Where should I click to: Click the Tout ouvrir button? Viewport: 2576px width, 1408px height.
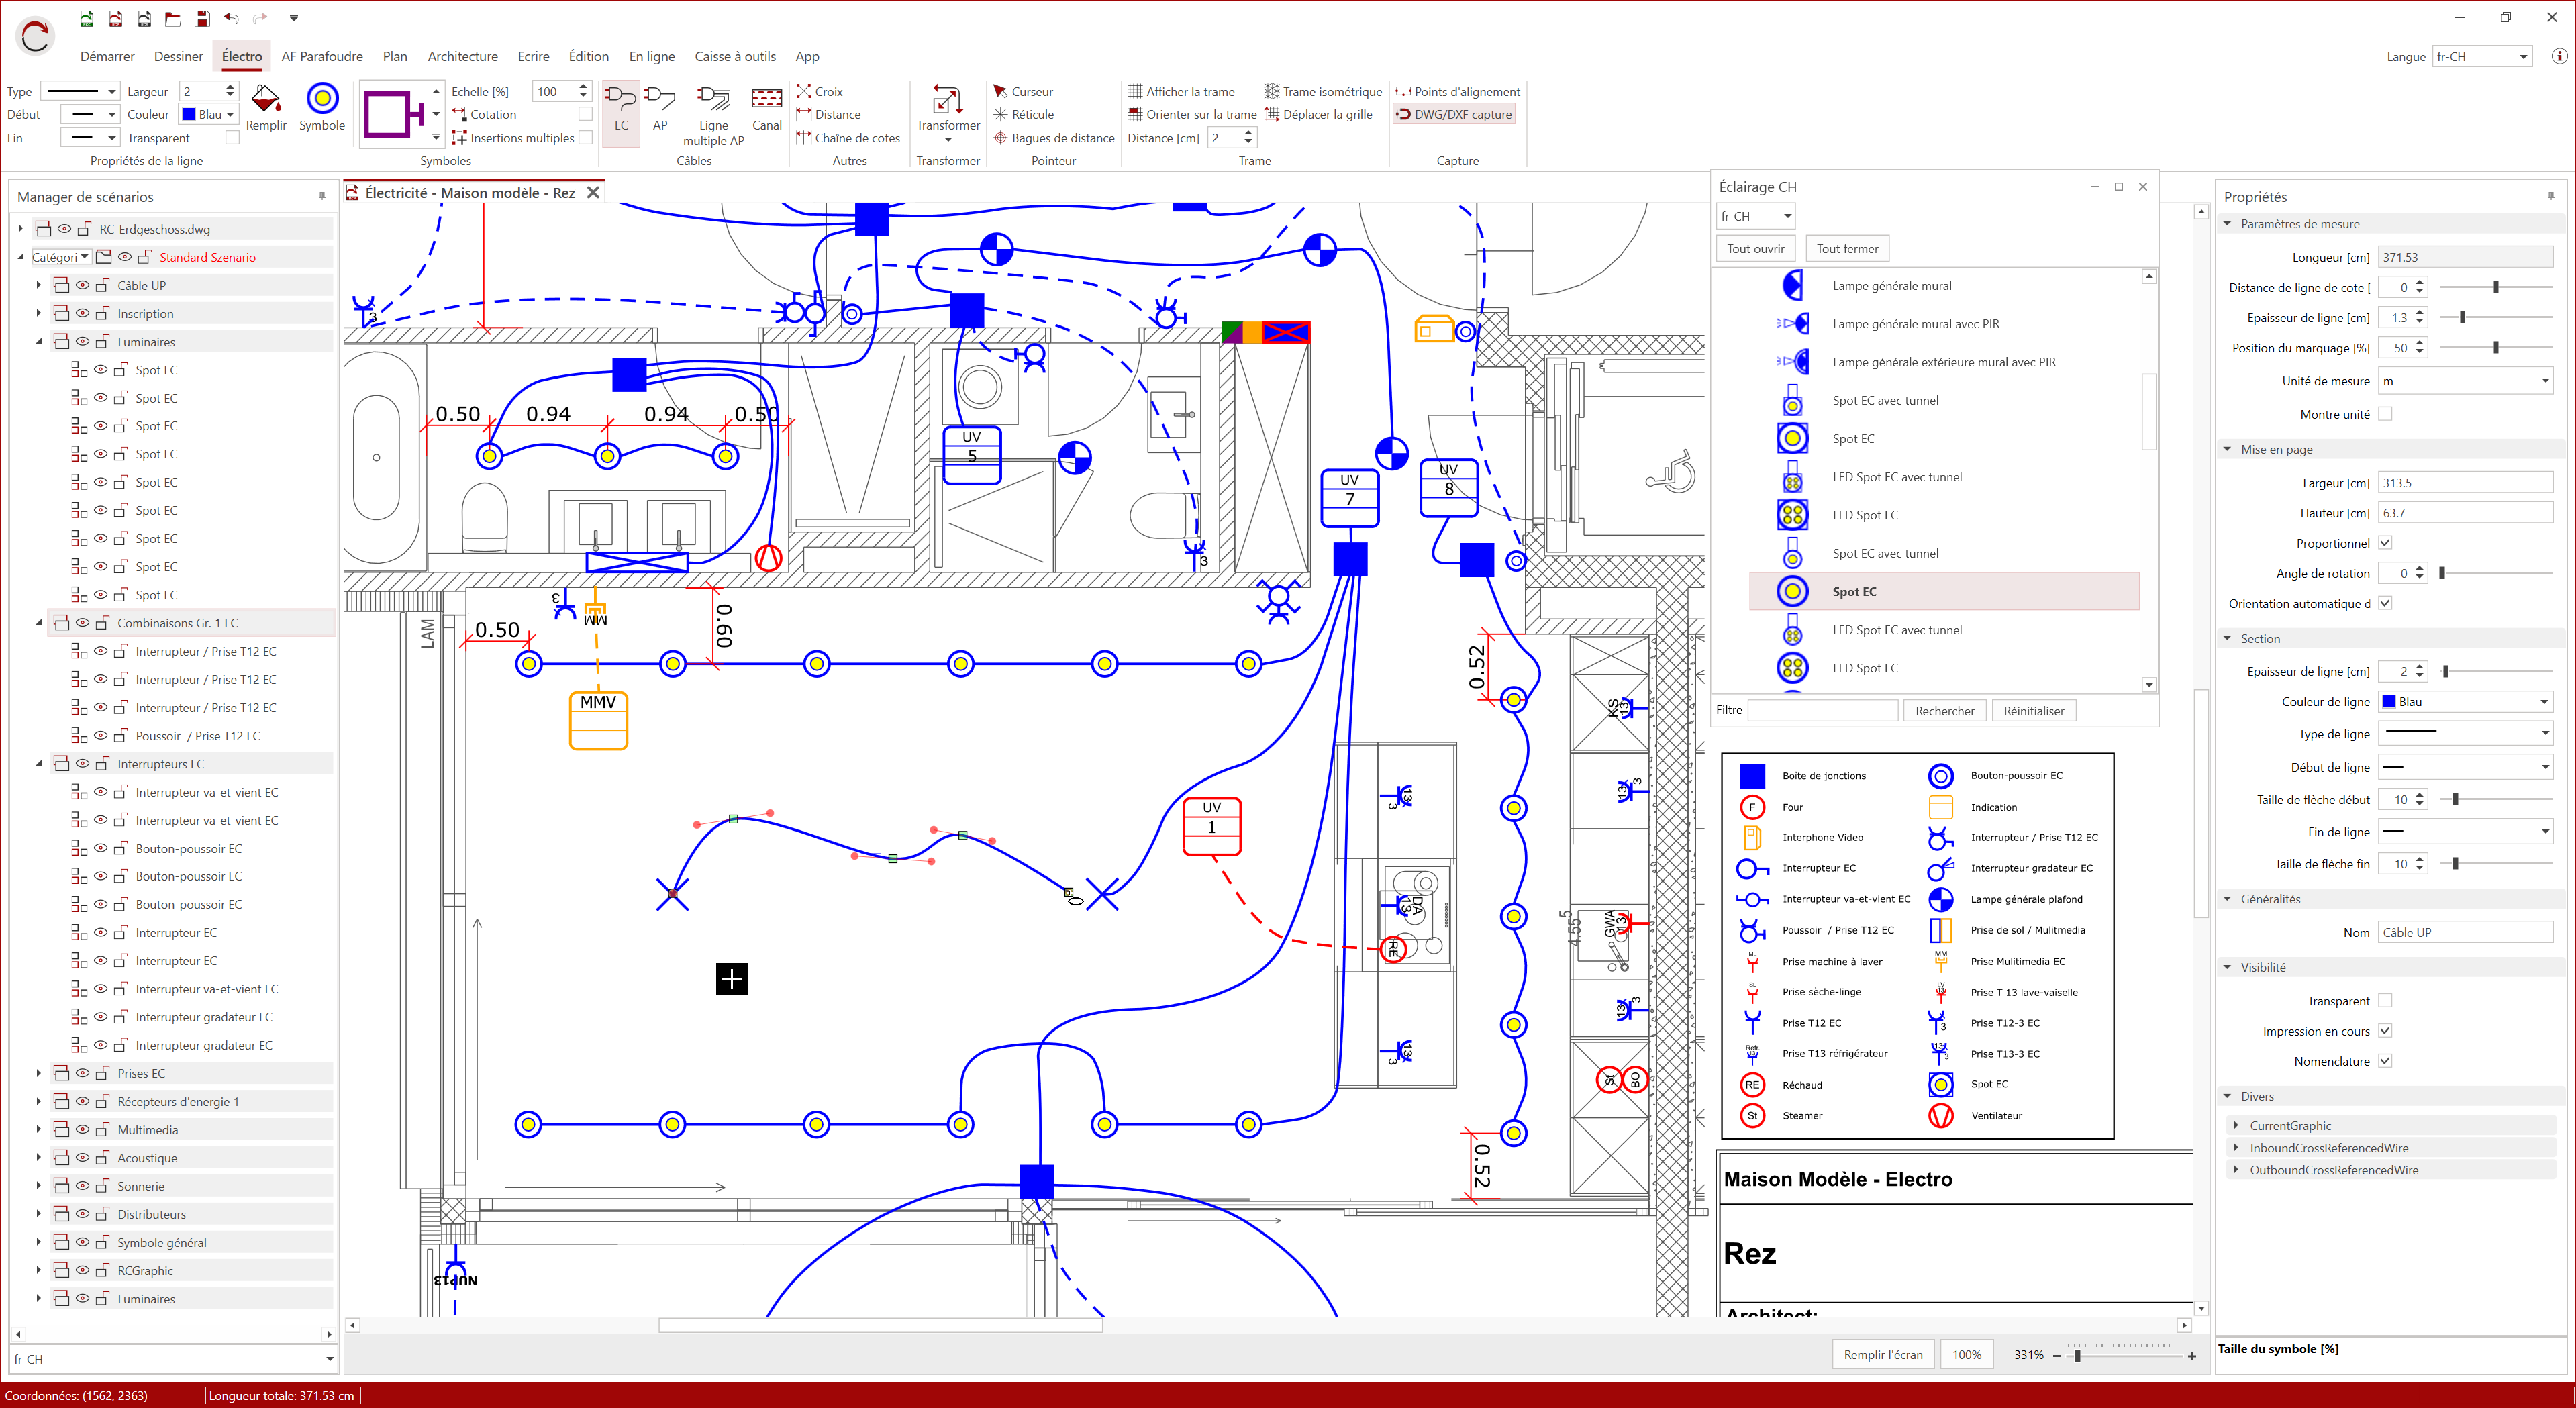coord(1755,249)
